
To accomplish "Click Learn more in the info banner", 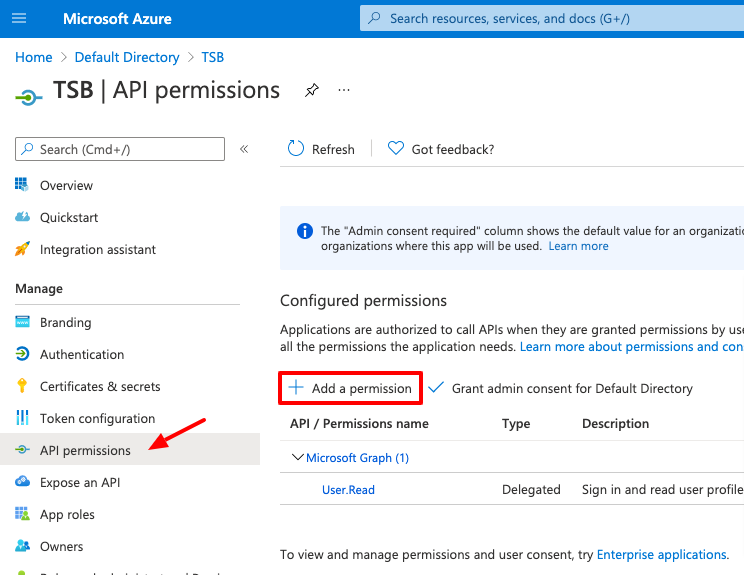I will tap(578, 246).
